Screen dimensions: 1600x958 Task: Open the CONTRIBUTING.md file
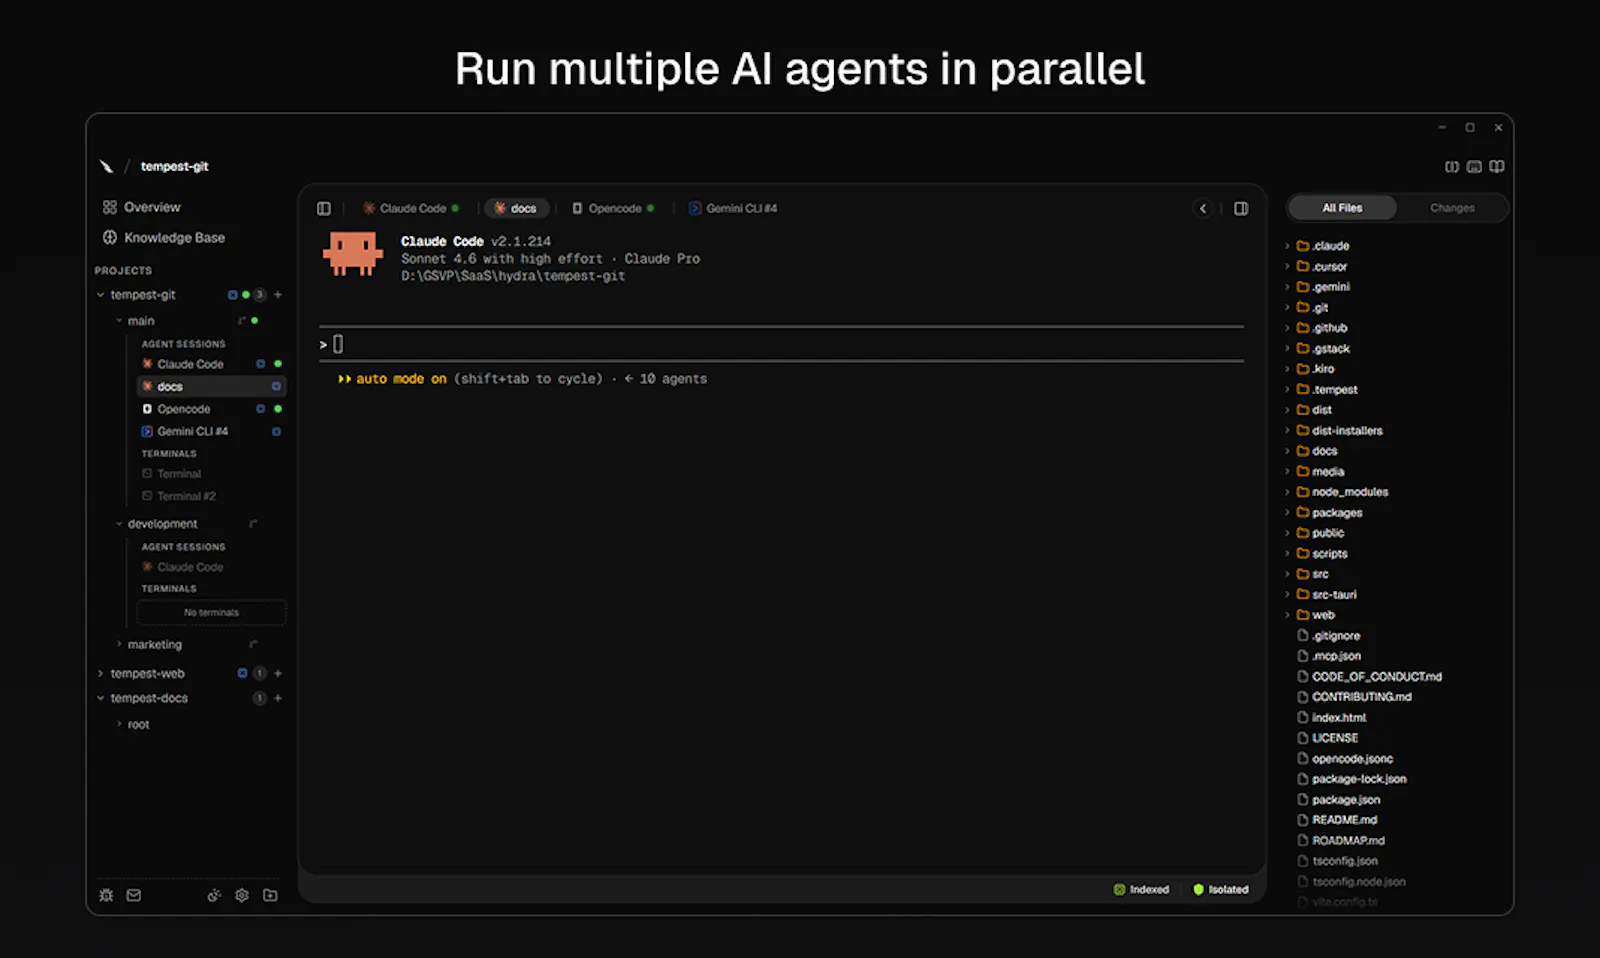(1355, 697)
